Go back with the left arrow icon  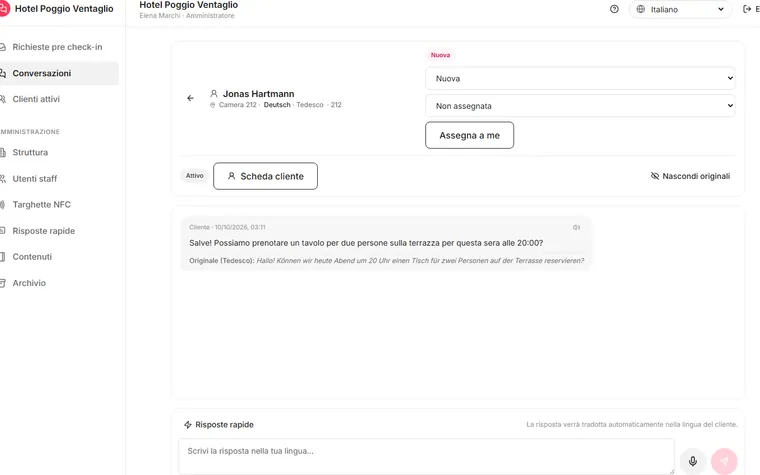[x=190, y=98]
